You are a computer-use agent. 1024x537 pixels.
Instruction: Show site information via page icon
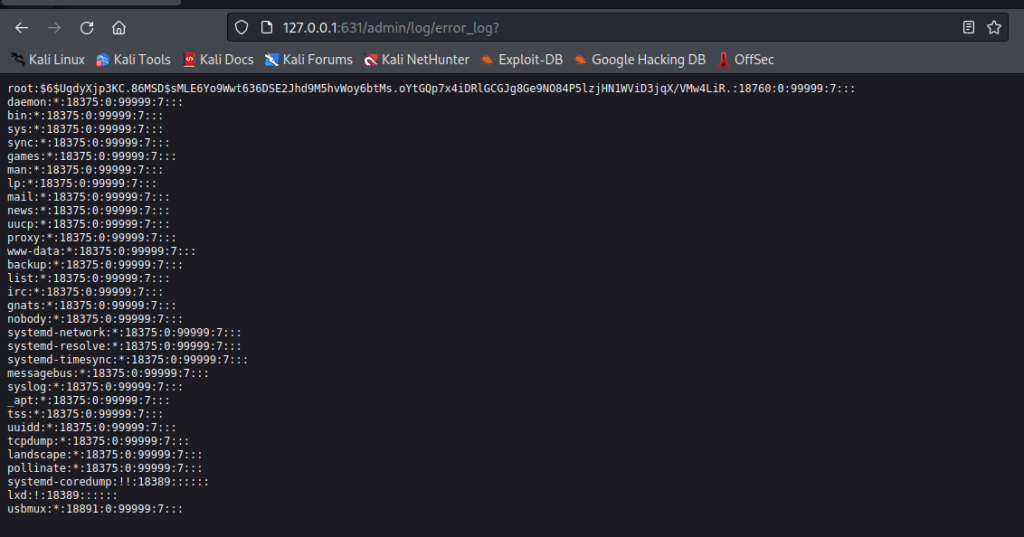tap(264, 27)
